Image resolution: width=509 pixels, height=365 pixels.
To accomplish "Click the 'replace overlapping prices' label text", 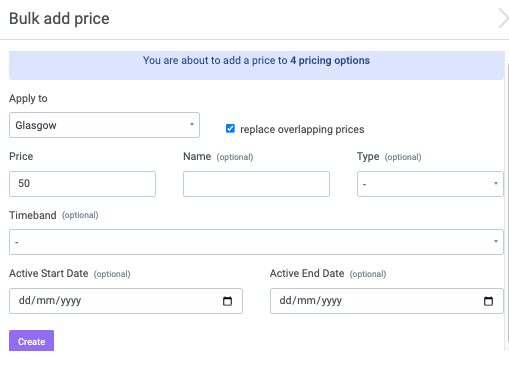I will [x=302, y=129].
